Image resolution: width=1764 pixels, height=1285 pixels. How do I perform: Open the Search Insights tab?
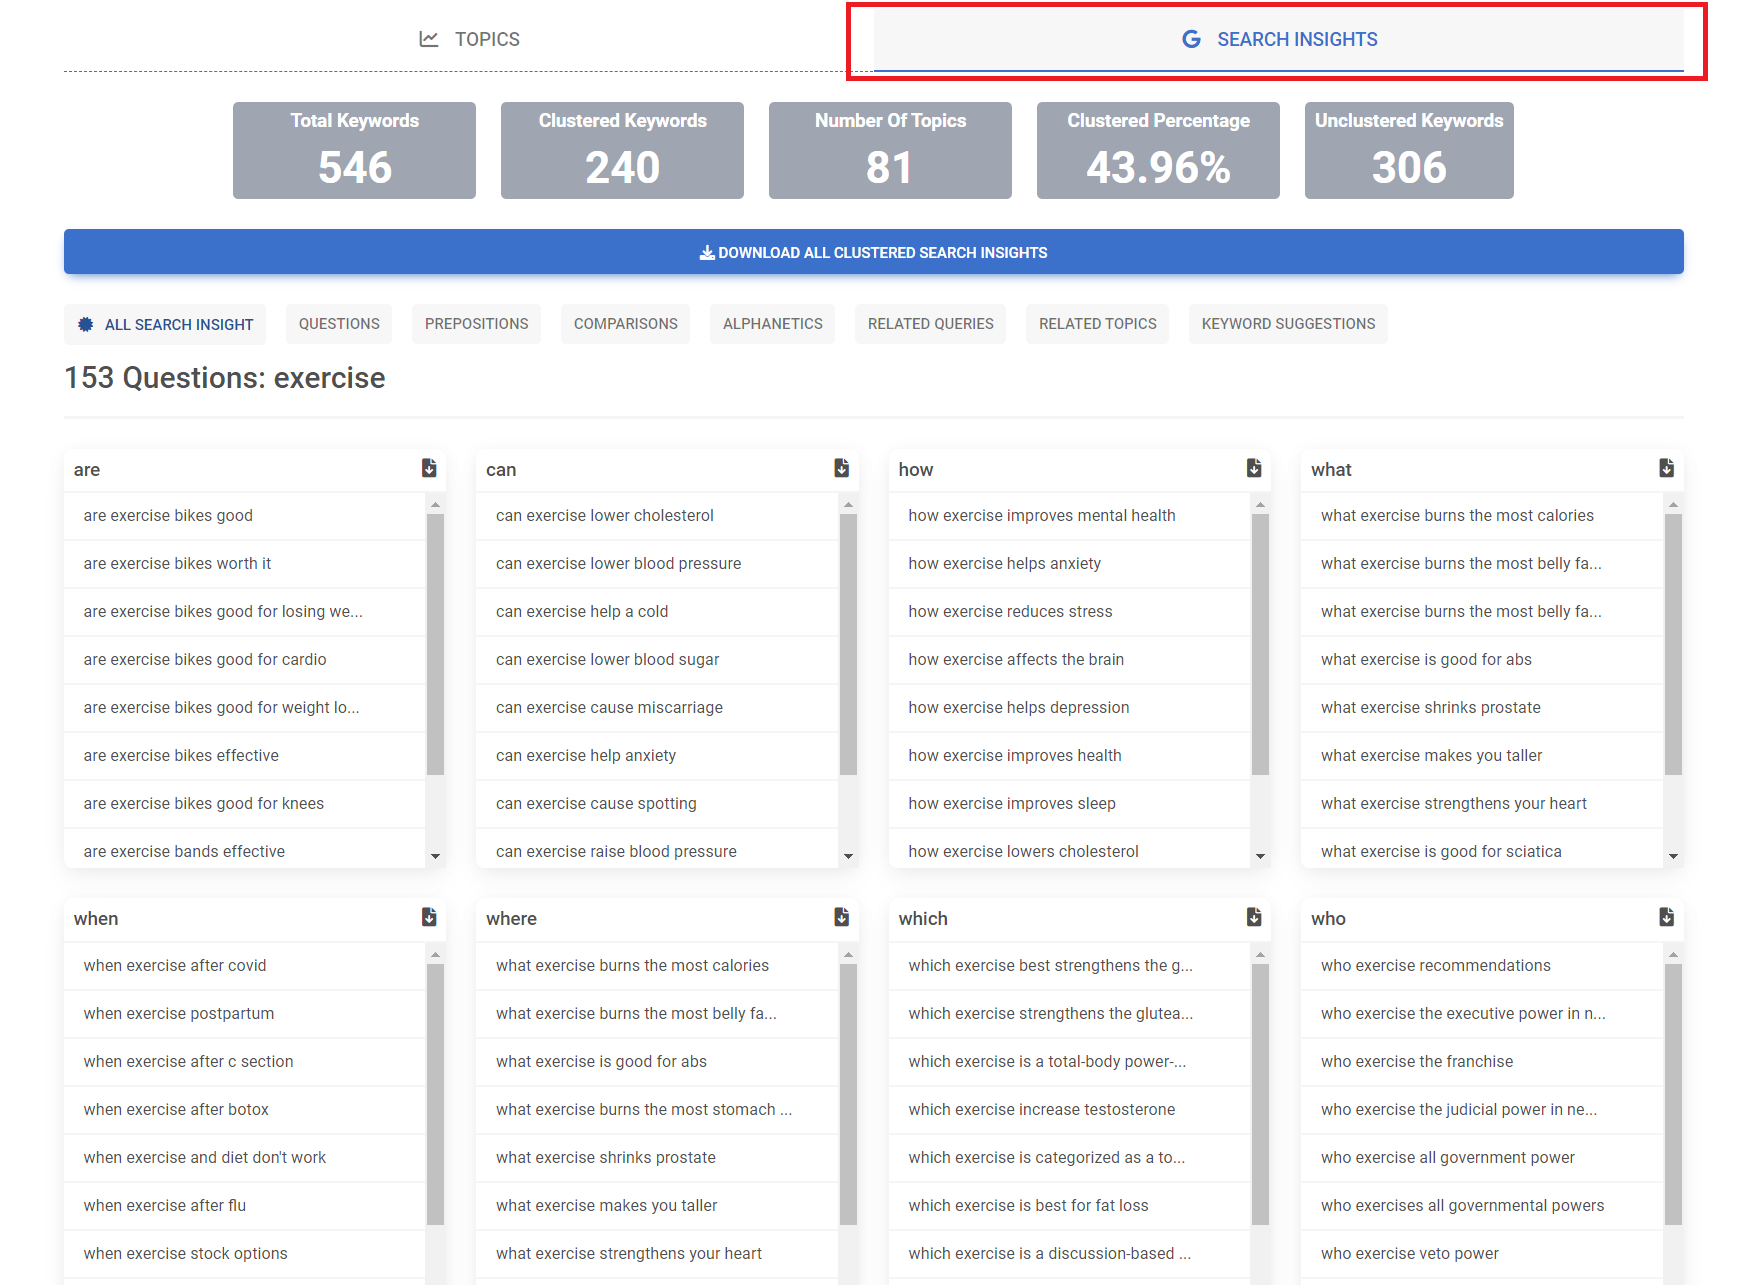coord(1279,39)
